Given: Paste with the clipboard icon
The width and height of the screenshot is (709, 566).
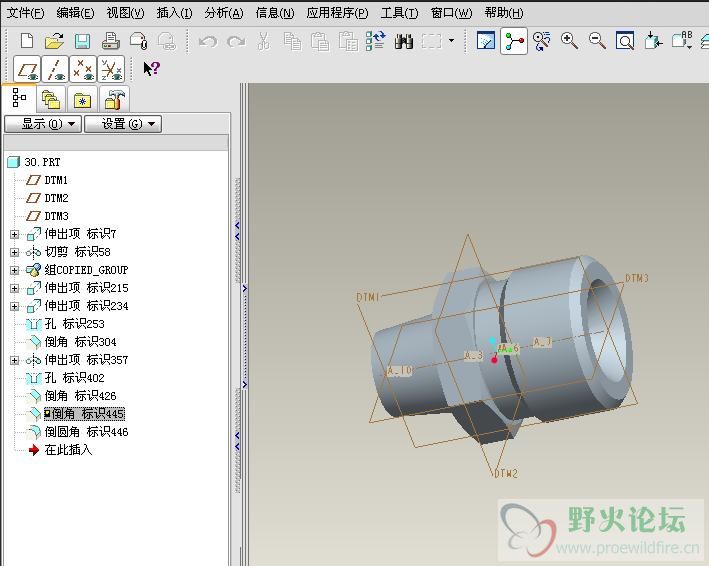Looking at the screenshot, I should point(320,41).
